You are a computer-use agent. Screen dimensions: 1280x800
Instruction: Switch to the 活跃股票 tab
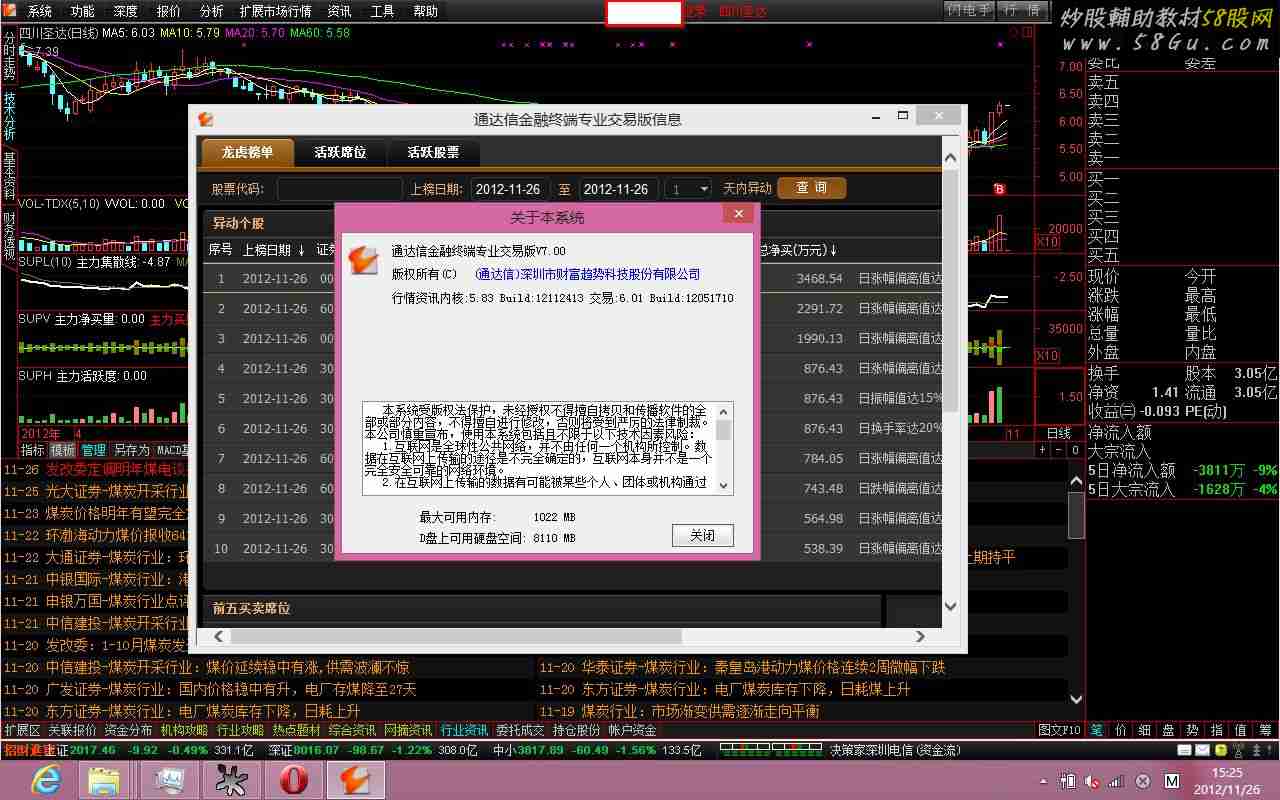click(x=433, y=152)
